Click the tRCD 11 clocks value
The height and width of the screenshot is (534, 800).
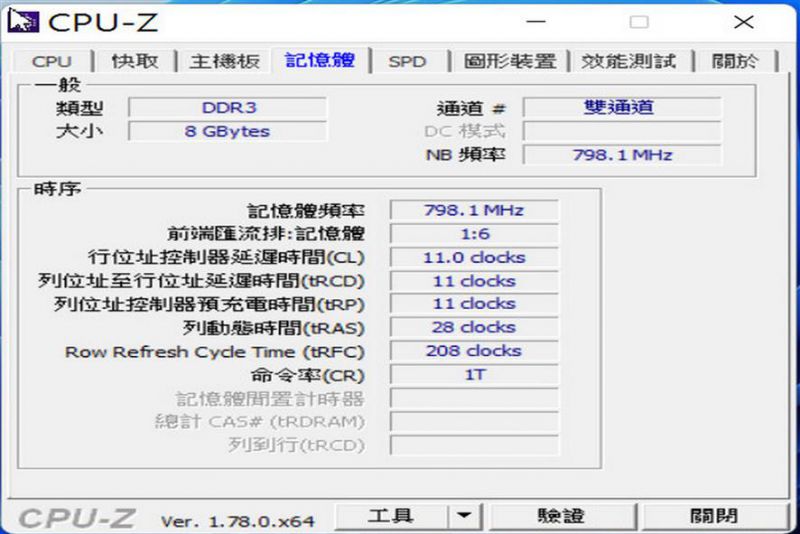coord(474,281)
